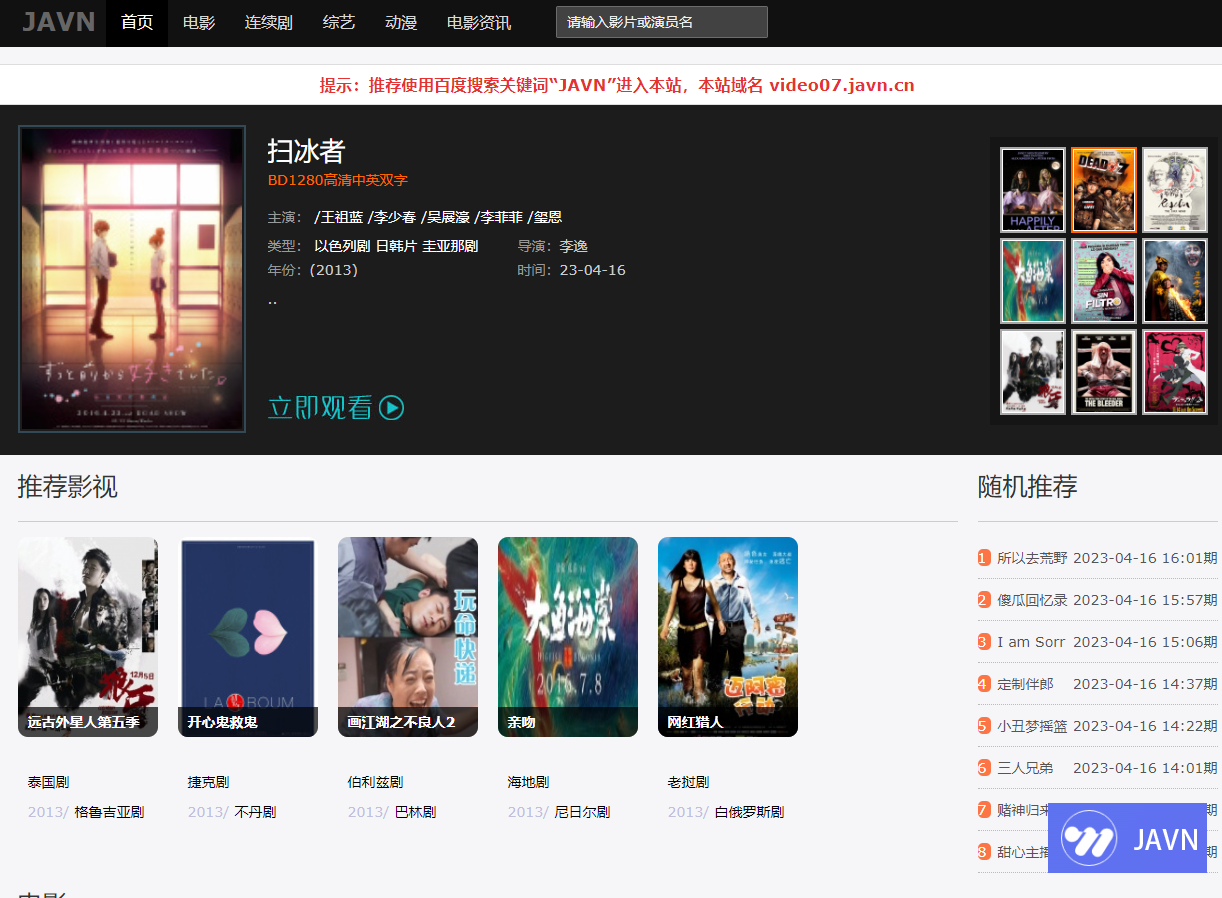The height and width of the screenshot is (898, 1222).
Task: Click the play circle icon beside 立即观看
Action: click(392, 407)
